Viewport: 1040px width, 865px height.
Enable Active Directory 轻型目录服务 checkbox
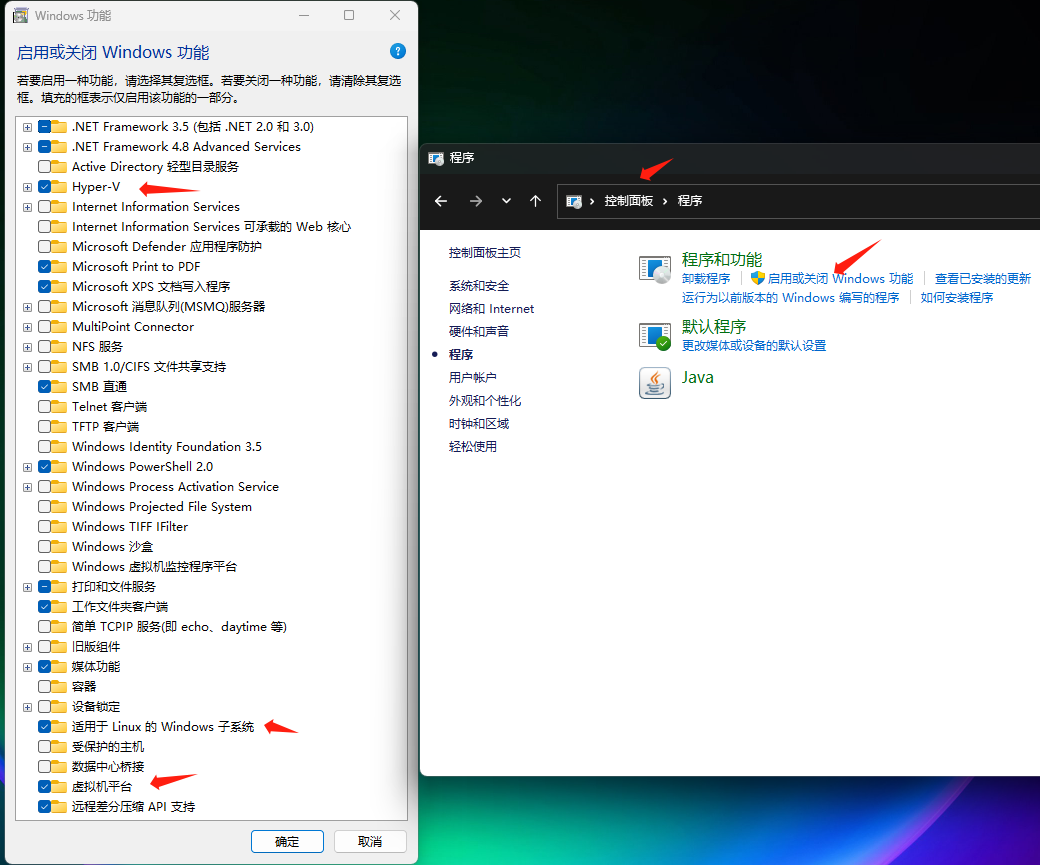[x=44, y=166]
